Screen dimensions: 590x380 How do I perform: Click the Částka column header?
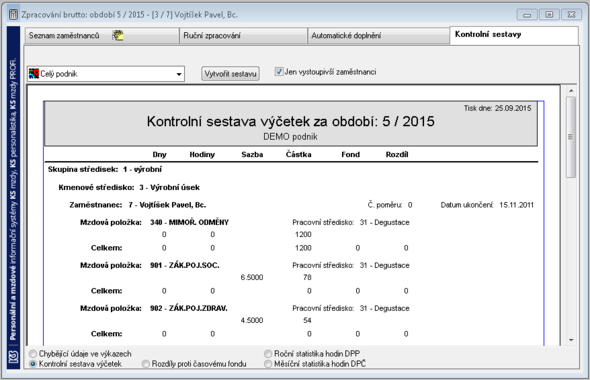[298, 154]
